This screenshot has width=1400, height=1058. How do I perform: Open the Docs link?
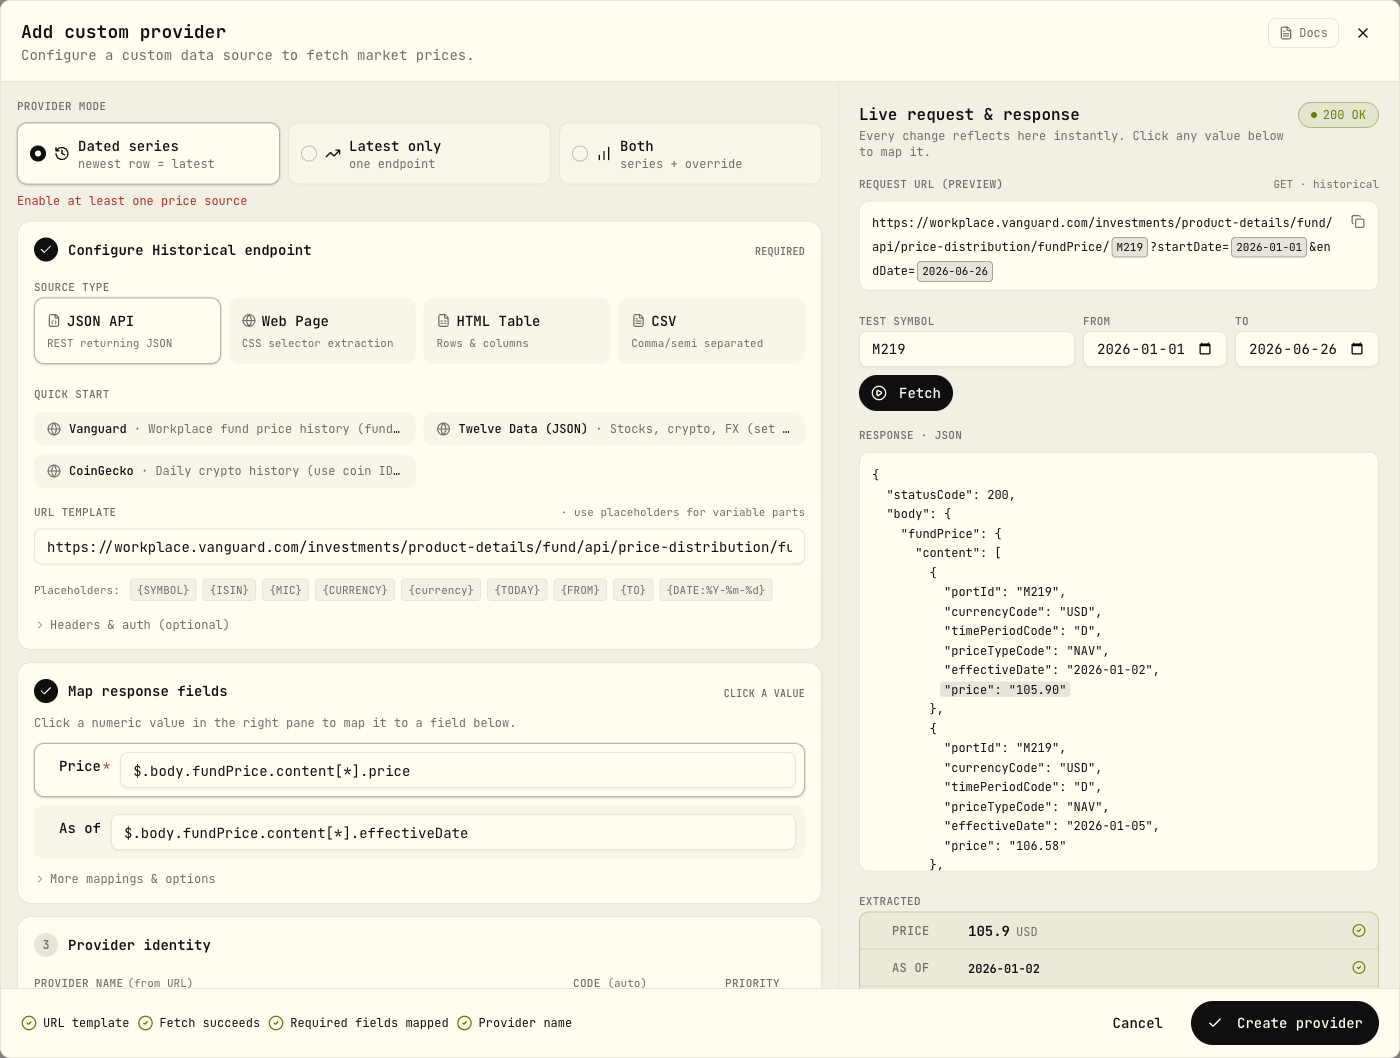point(1303,33)
